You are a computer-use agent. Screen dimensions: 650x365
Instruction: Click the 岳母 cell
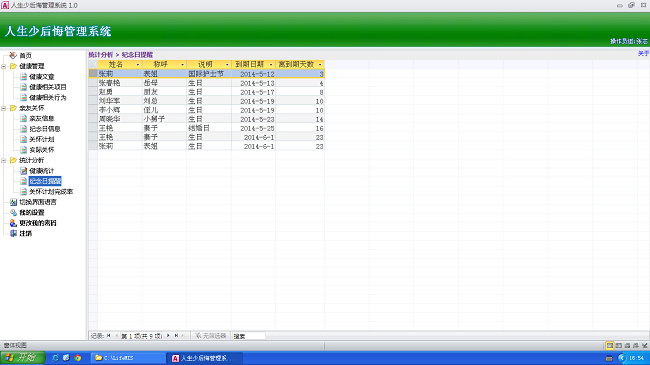(x=164, y=83)
